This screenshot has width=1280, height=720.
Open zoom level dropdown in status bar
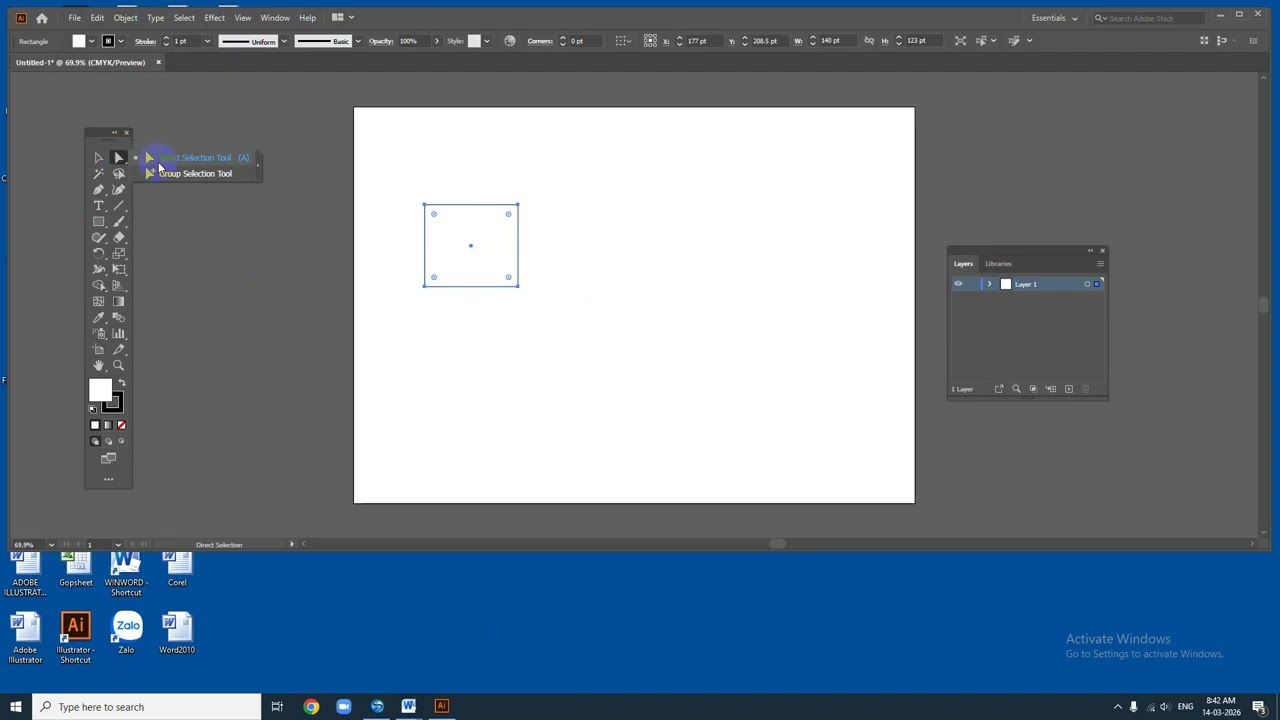(51, 545)
